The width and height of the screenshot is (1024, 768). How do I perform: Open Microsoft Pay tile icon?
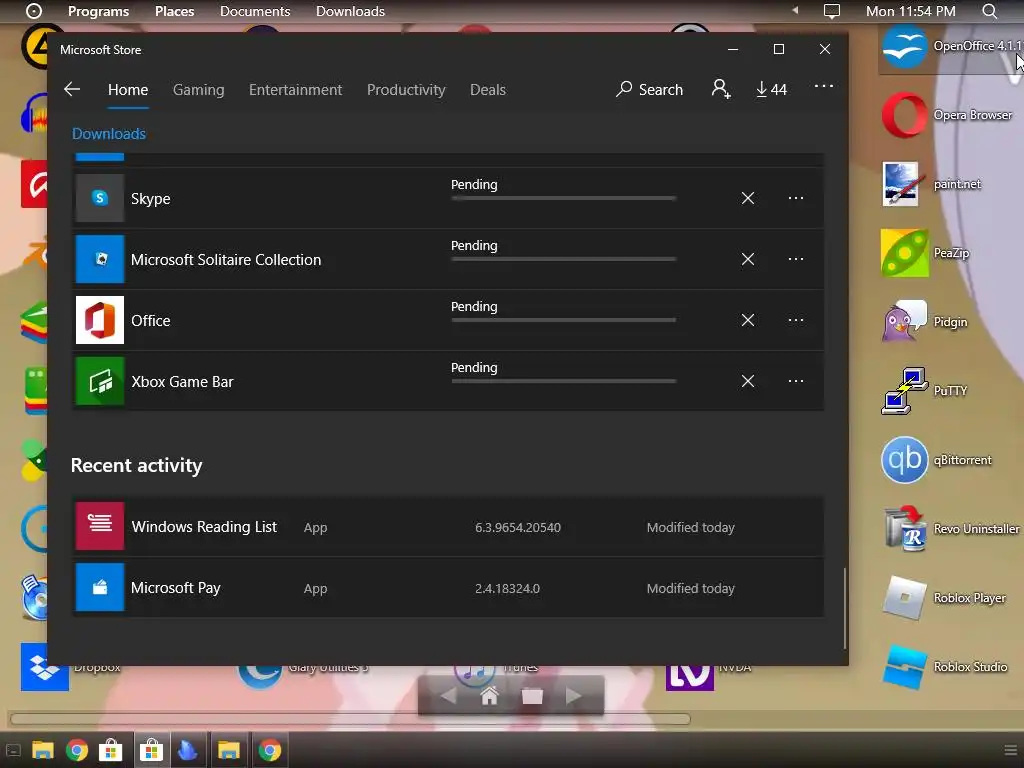coord(100,588)
